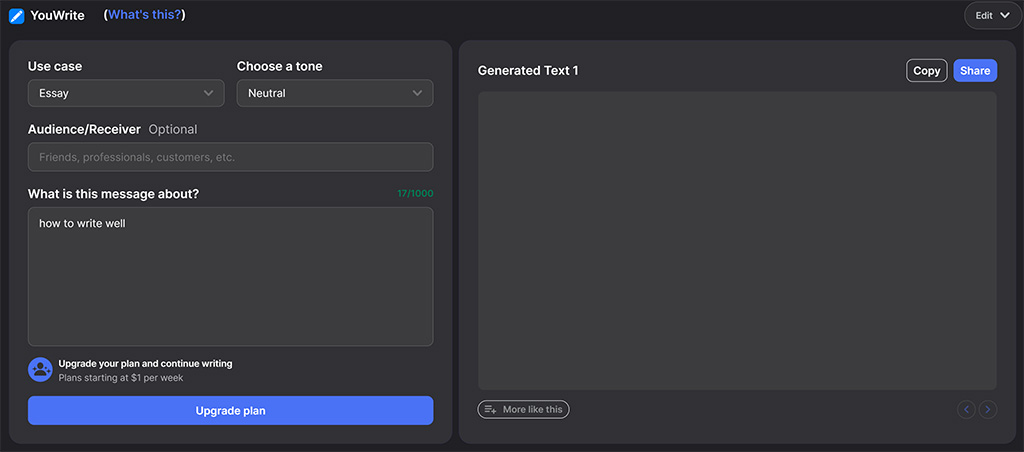Click the Generated Text 1 heading
Image resolution: width=1024 pixels, height=452 pixels.
tap(528, 71)
